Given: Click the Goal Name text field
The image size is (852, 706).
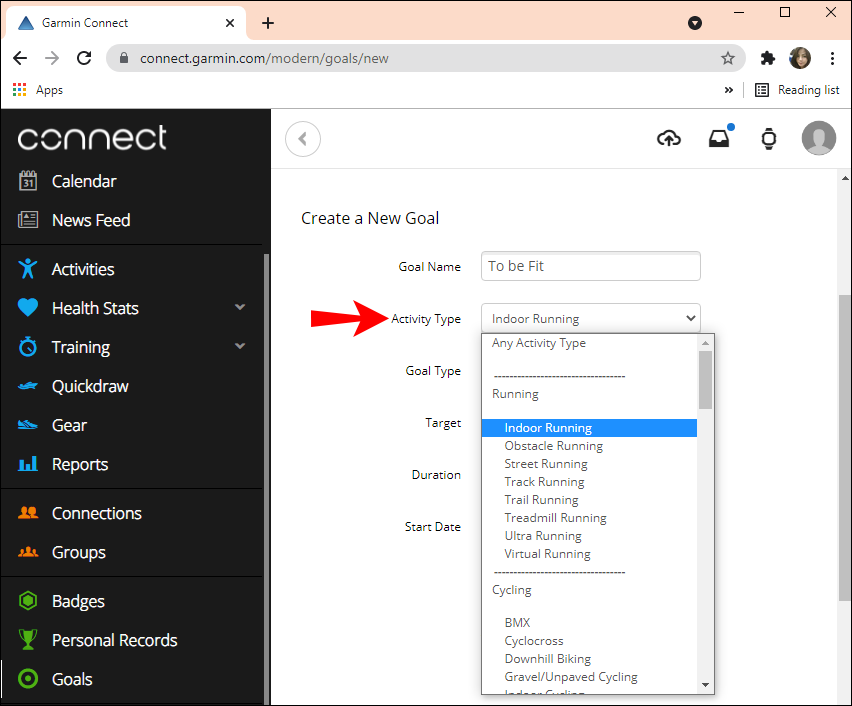Looking at the screenshot, I should point(590,267).
